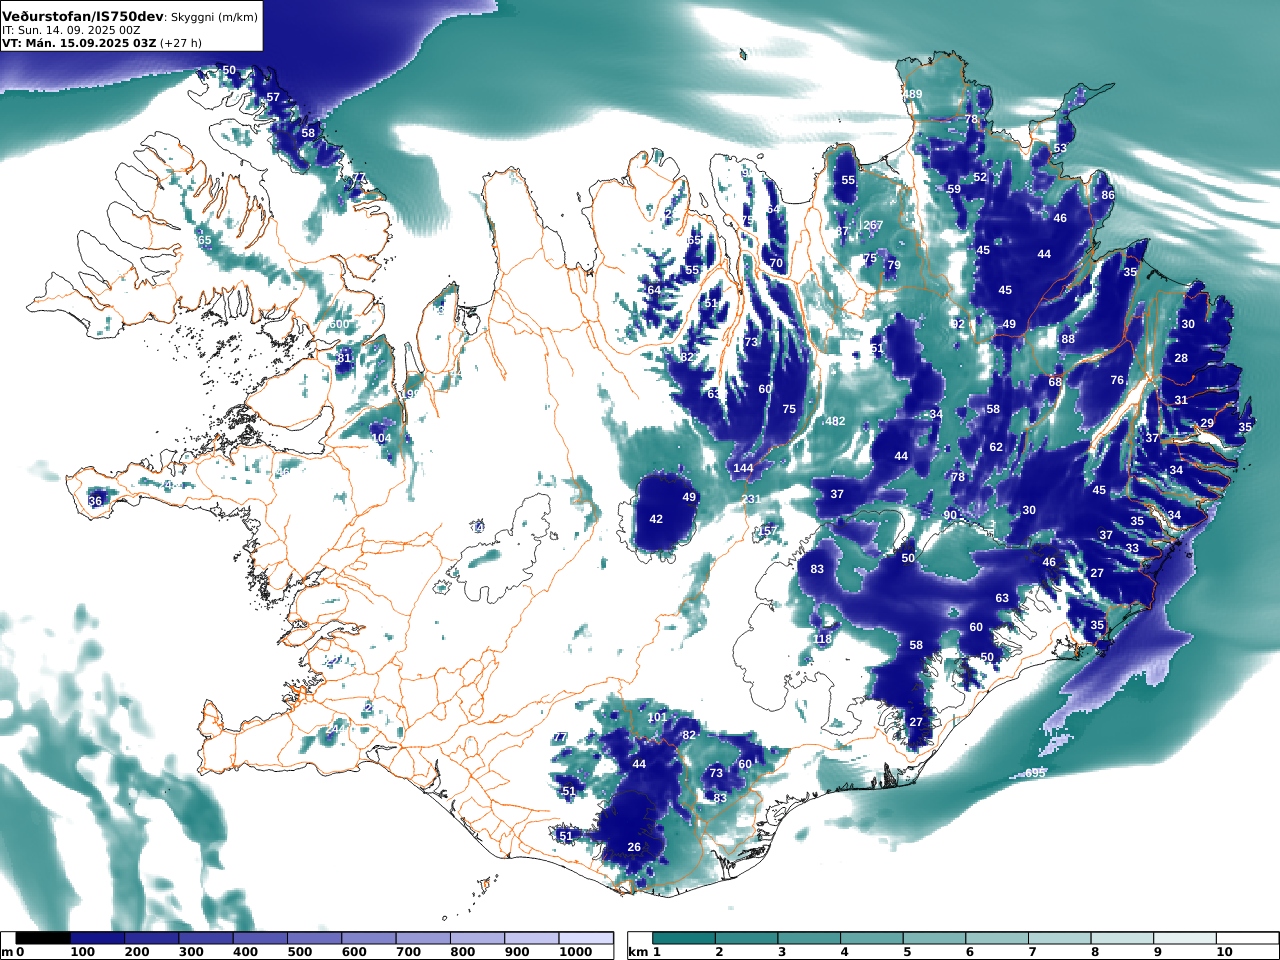
Task: Click the 62 value in eastern highlands
Action: (996, 447)
